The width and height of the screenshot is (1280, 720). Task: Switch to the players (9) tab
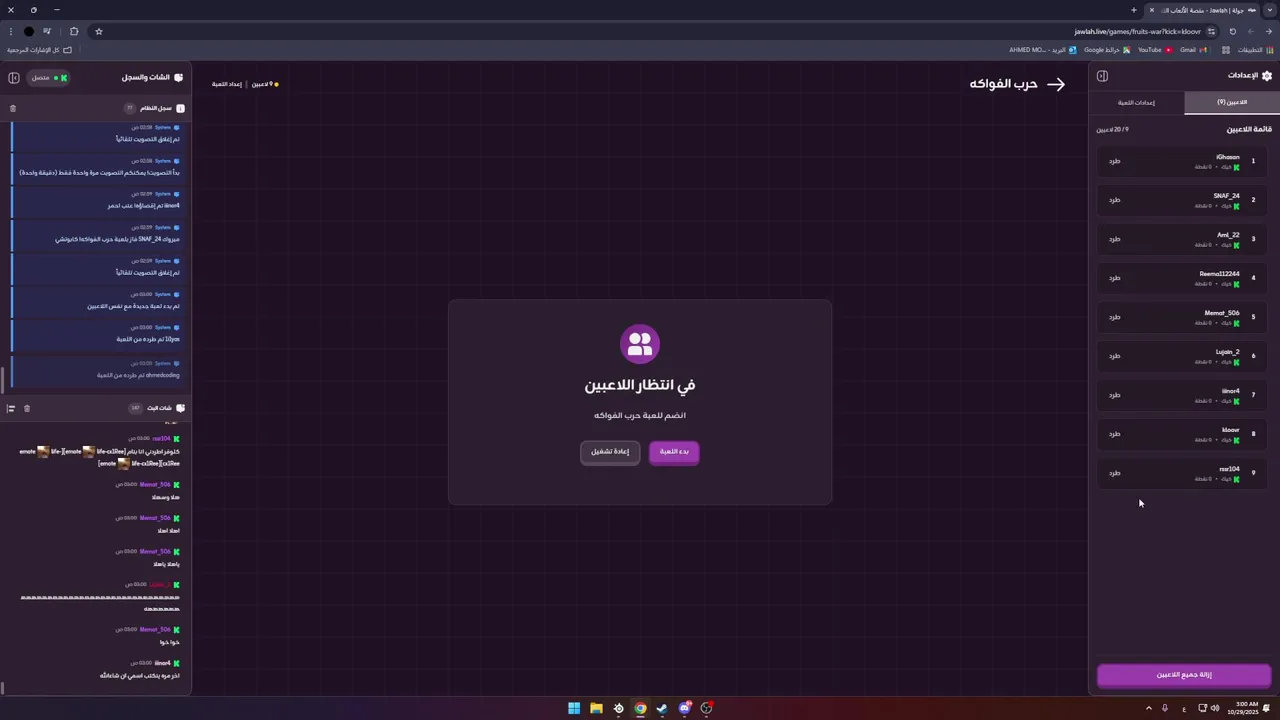click(1232, 102)
